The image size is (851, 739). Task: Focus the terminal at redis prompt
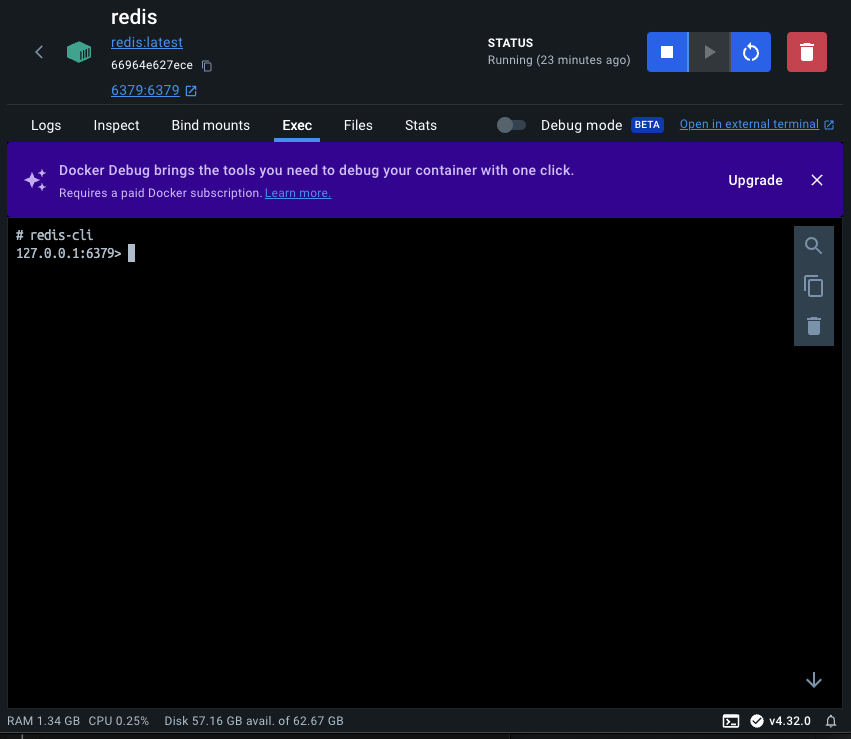(x=131, y=253)
